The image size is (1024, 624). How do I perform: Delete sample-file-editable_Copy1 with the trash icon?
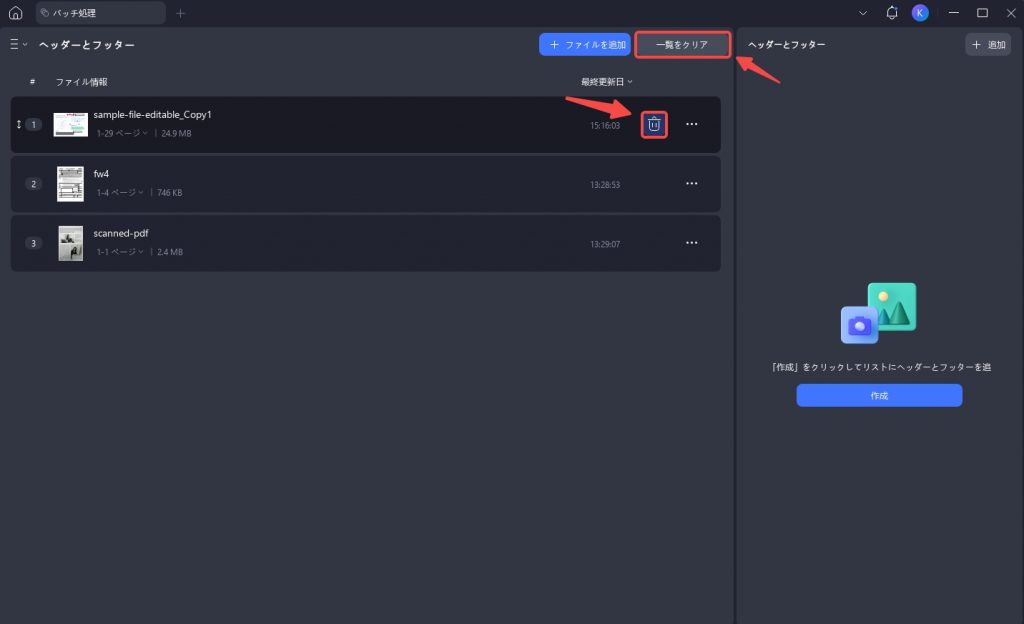654,125
